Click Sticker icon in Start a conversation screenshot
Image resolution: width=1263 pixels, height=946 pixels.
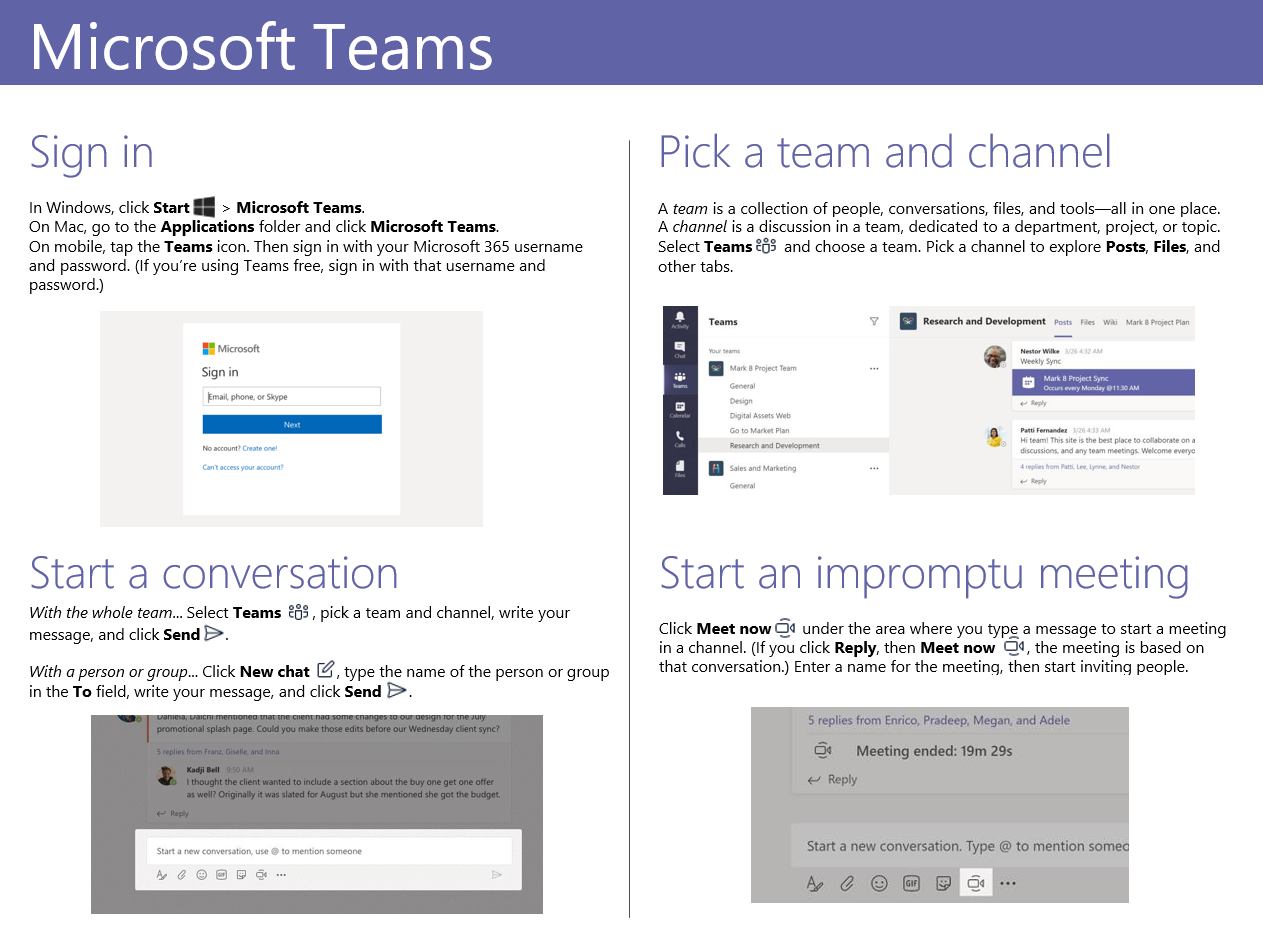pyautogui.click(x=241, y=875)
